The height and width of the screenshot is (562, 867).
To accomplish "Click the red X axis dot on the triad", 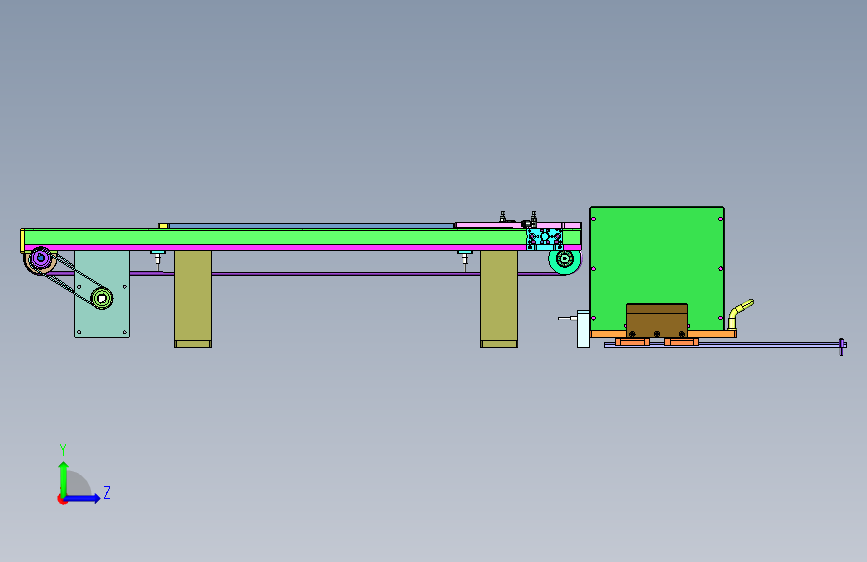I will pyautogui.click(x=61, y=500).
